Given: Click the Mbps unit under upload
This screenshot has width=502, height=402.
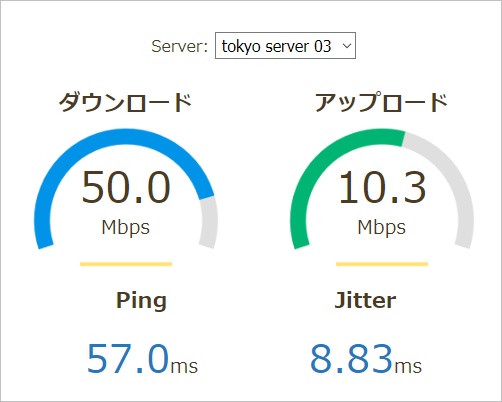Looking at the screenshot, I should click(x=382, y=228).
